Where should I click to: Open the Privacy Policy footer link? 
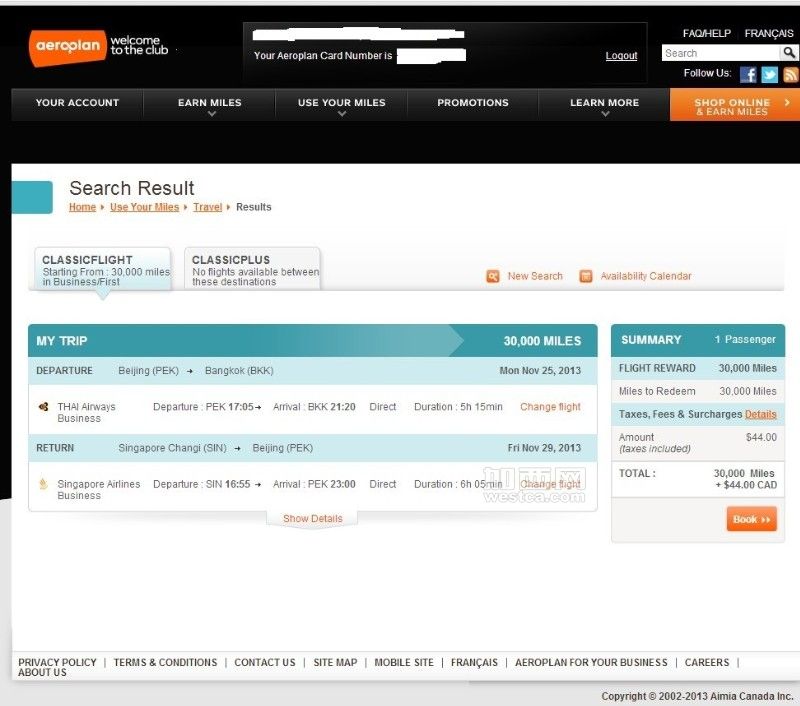click(x=57, y=662)
